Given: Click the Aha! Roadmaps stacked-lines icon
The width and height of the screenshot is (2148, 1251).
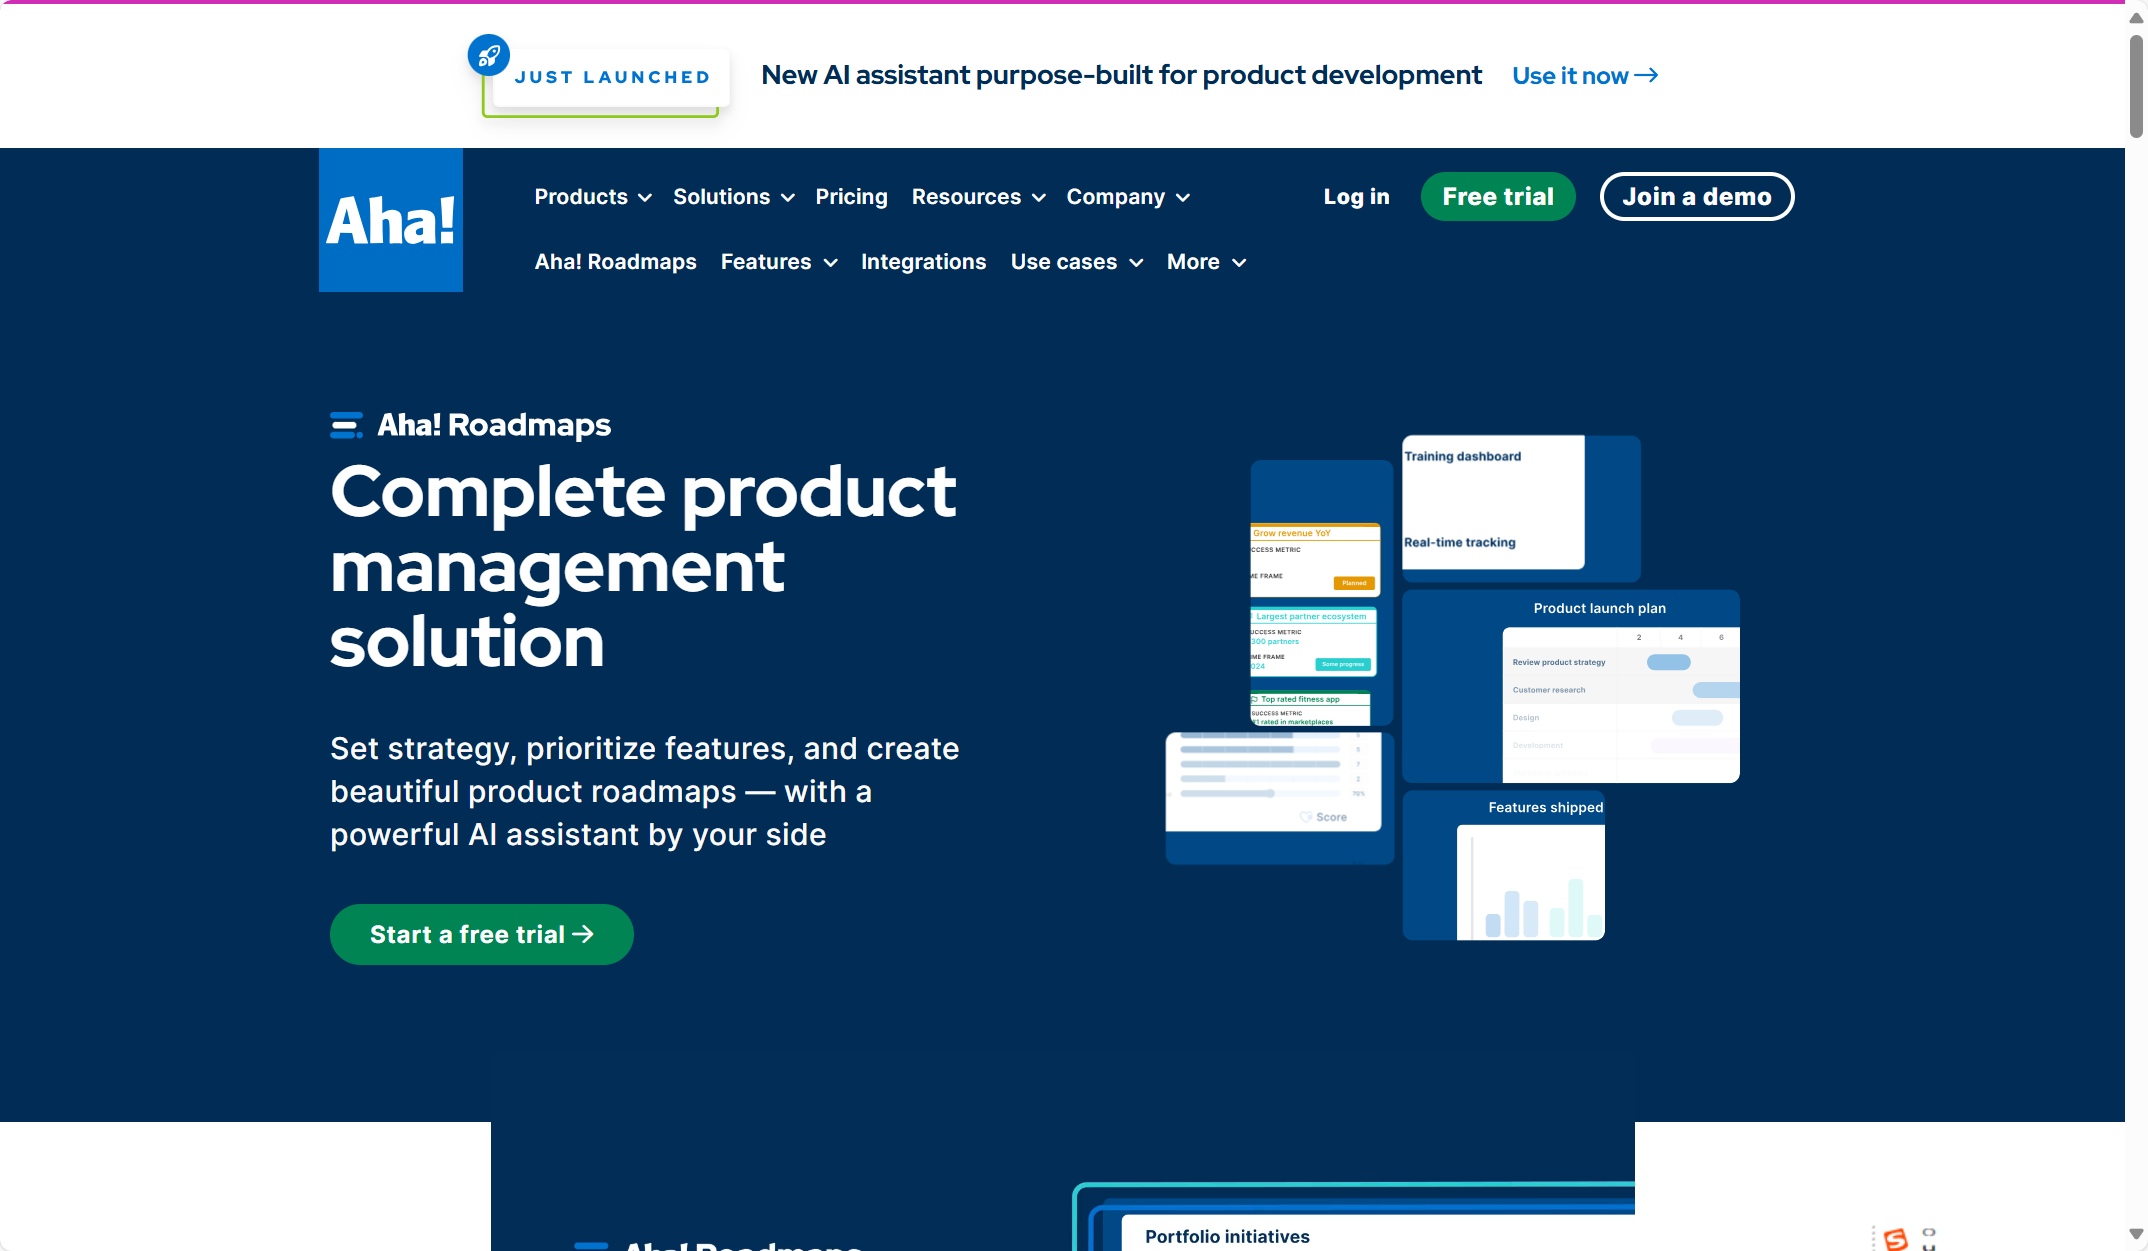Looking at the screenshot, I should point(346,425).
